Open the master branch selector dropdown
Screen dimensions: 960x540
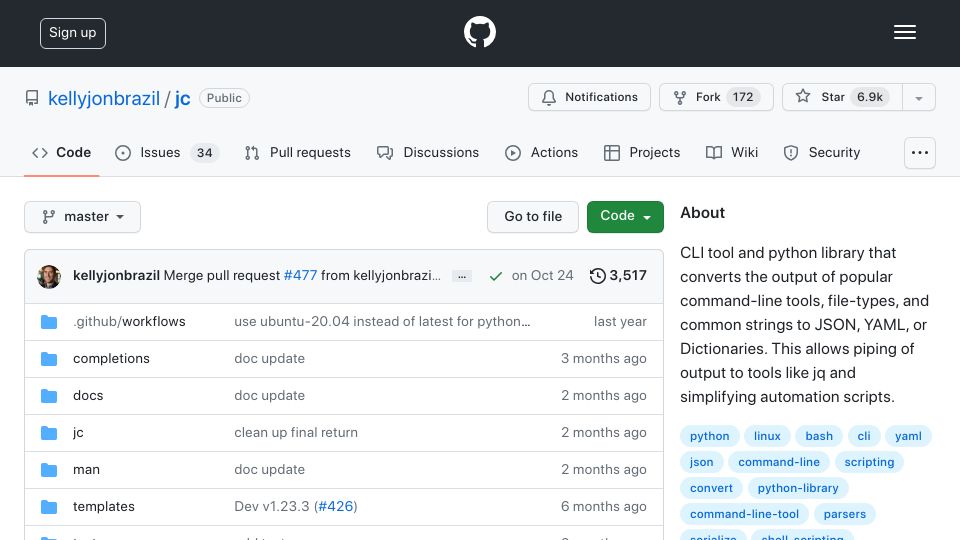point(83,217)
